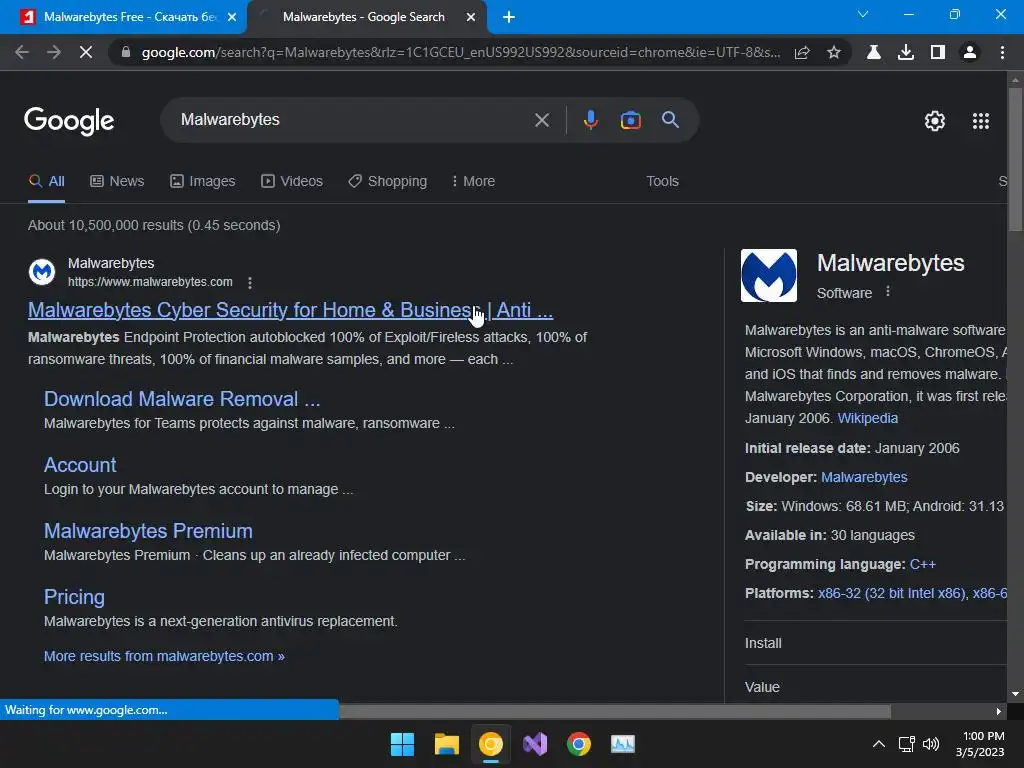Share this page using the share icon
This screenshot has height=768, width=1024.
point(802,52)
